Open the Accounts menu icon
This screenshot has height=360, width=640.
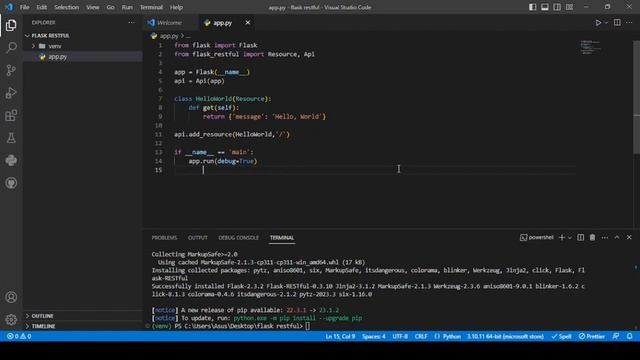click(x=11, y=297)
